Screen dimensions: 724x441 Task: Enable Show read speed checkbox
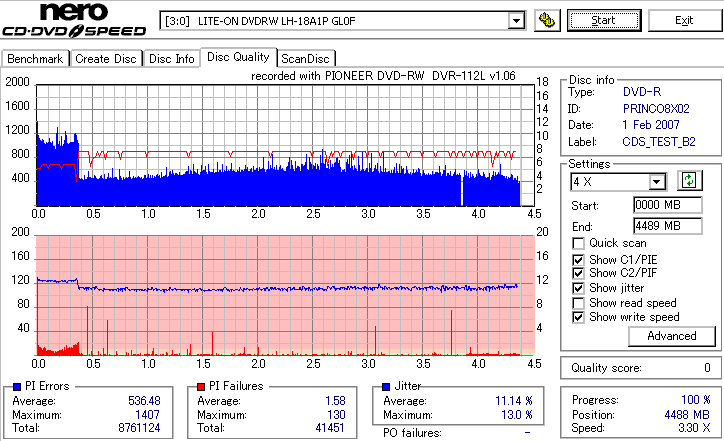[x=578, y=303]
